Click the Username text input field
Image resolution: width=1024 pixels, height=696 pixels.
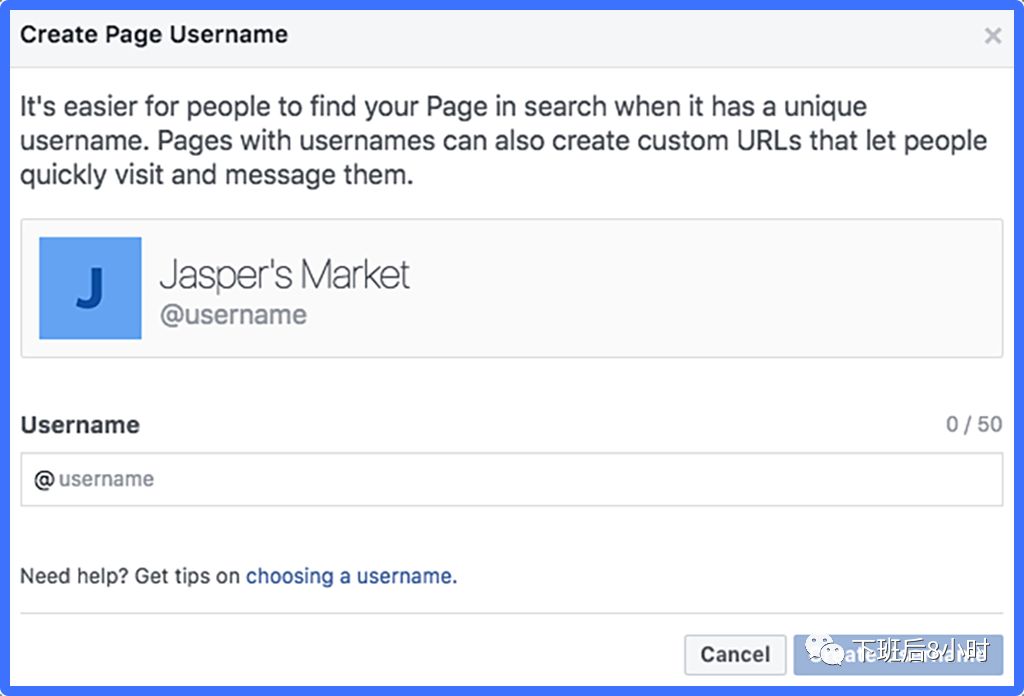point(511,479)
